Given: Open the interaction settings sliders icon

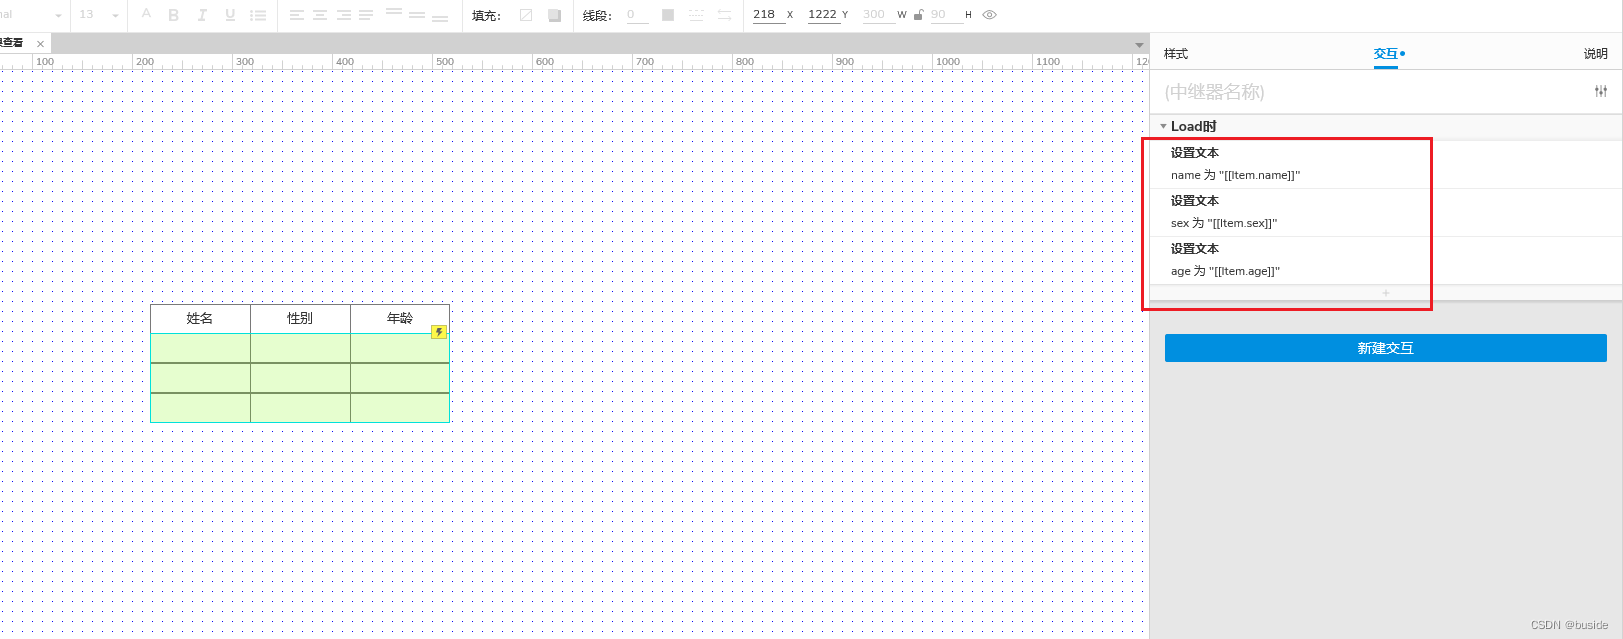Looking at the screenshot, I should pyautogui.click(x=1601, y=91).
